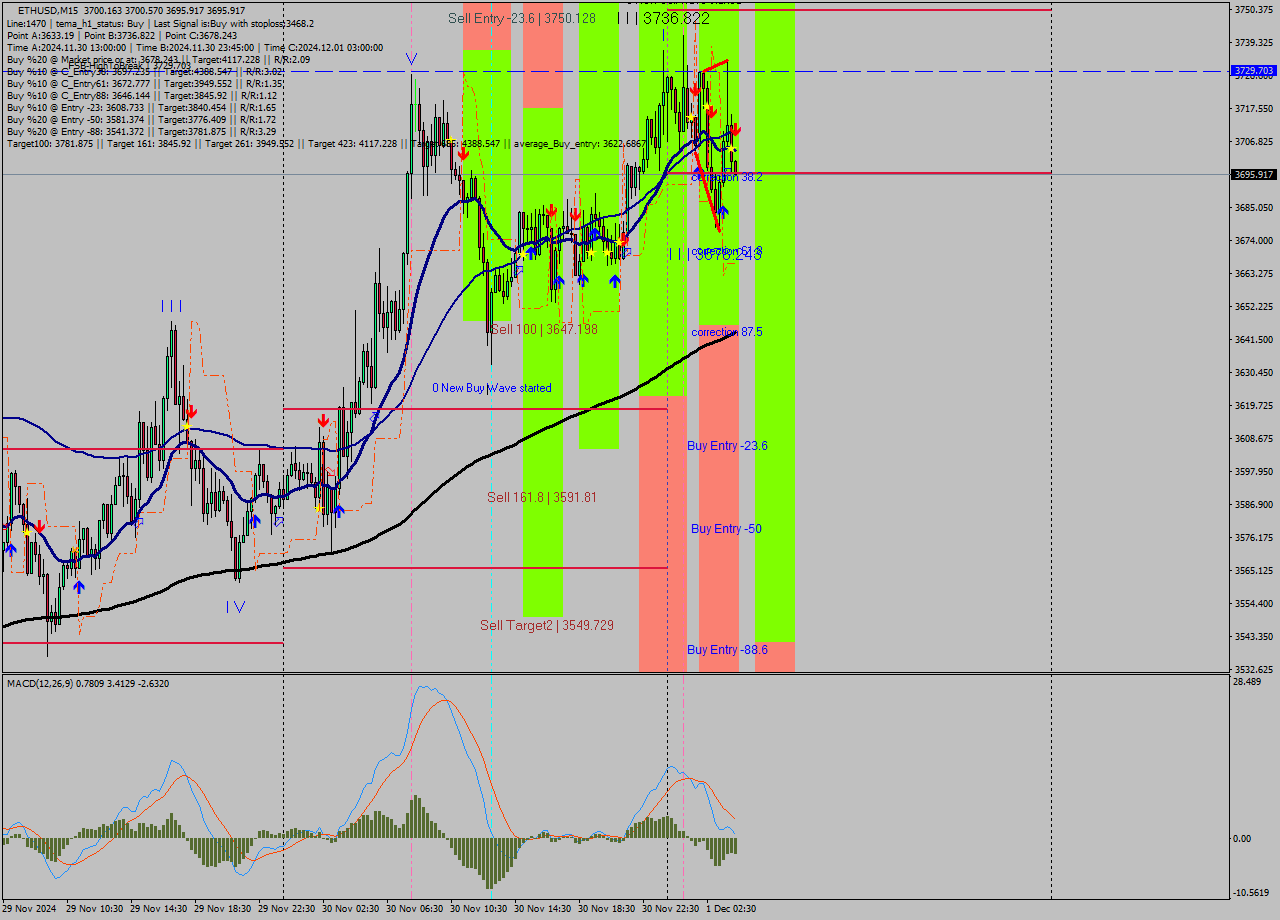Click the 'Sell Target2 | 3549.729' label
Viewport: 1280px width, 920px height.
[x=546, y=625]
